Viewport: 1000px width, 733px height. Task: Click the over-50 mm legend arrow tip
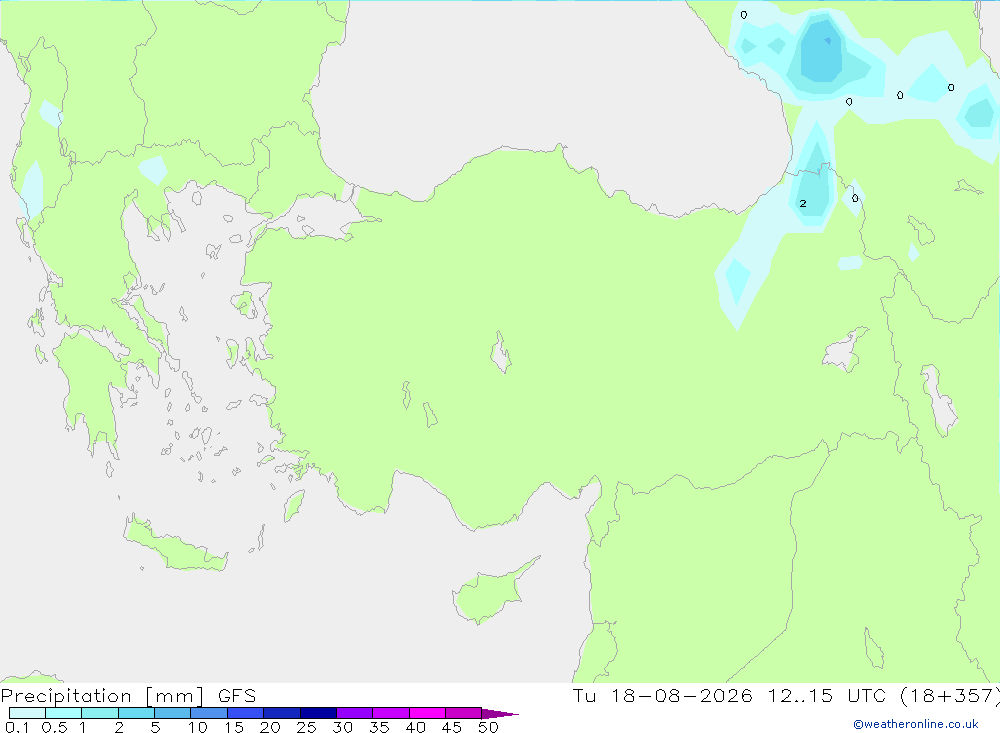(x=501, y=714)
